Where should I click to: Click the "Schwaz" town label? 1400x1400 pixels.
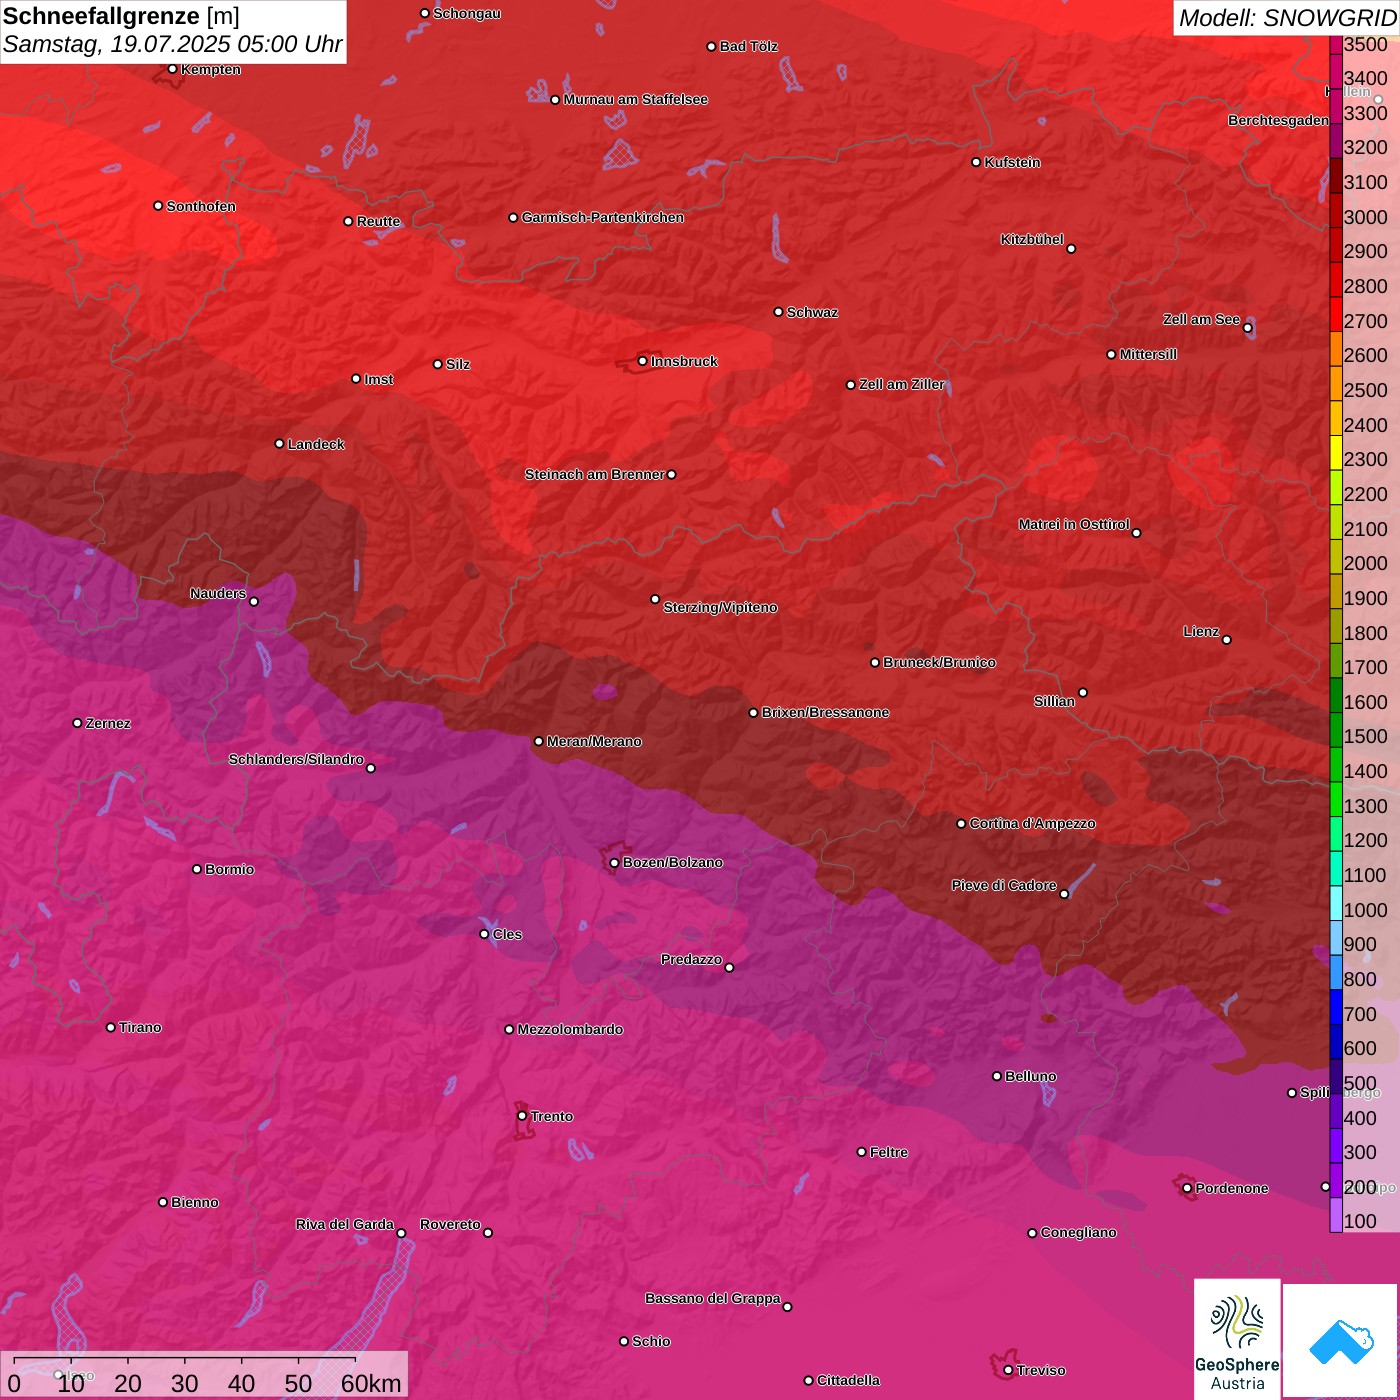[813, 313]
